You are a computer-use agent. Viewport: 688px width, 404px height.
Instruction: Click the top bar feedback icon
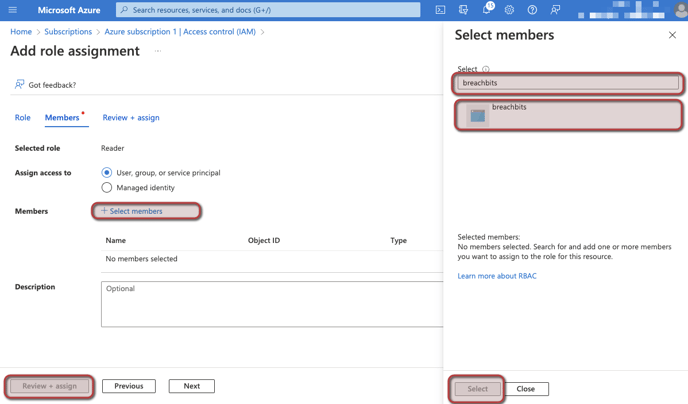555,10
